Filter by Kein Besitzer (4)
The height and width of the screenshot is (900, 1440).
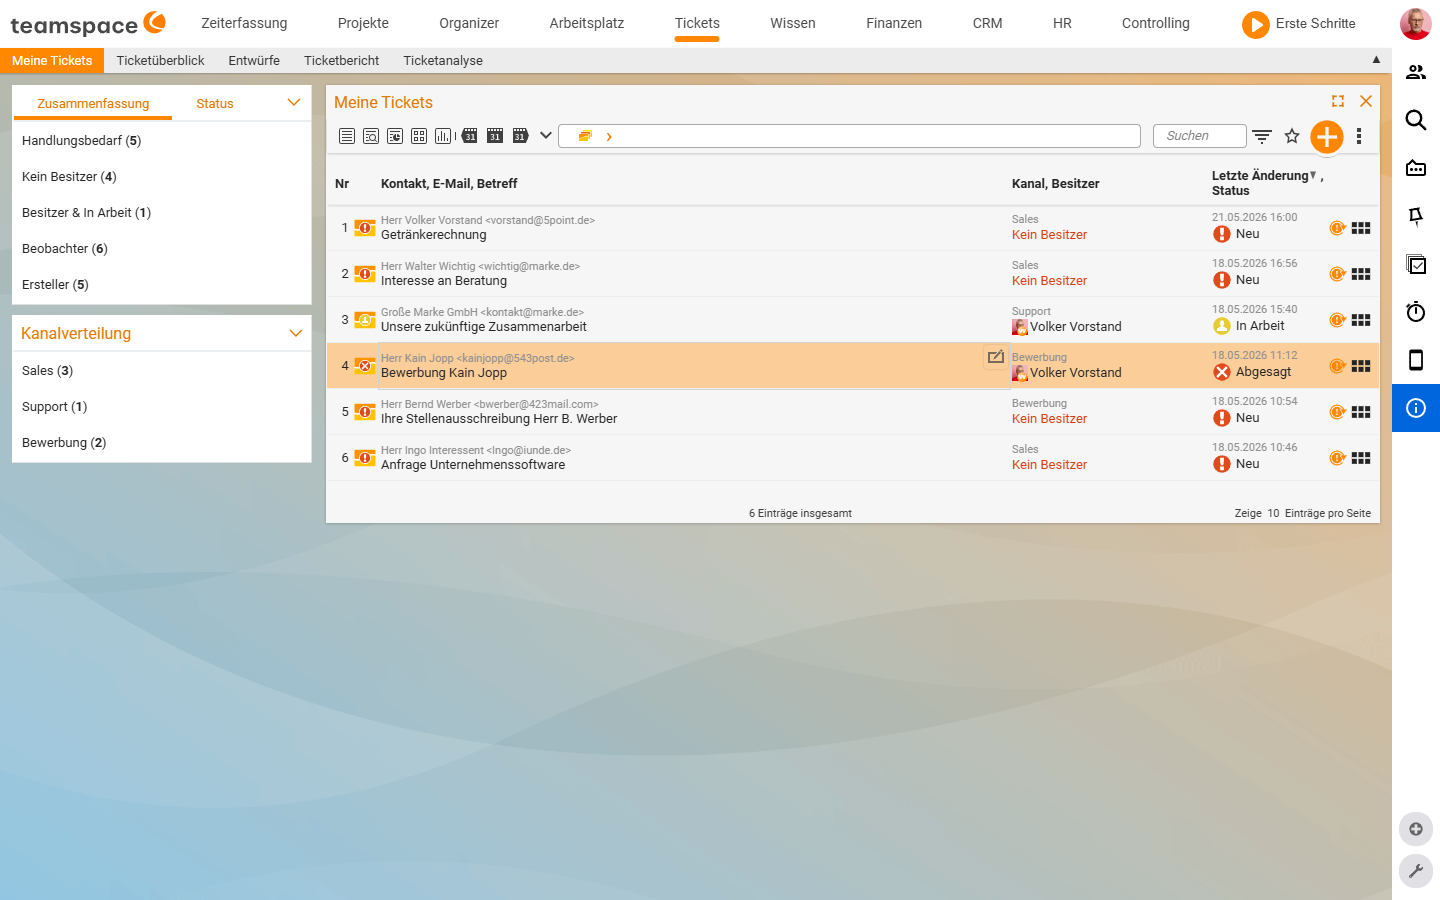click(x=69, y=177)
